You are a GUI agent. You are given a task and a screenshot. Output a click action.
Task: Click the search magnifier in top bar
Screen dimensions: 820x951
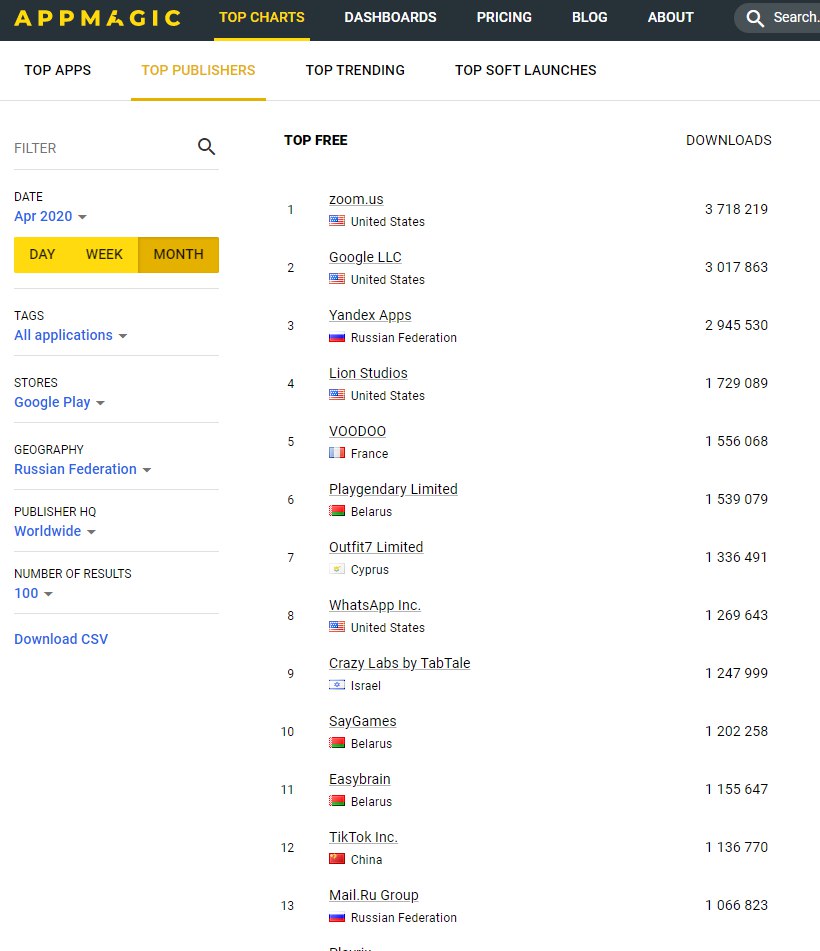click(x=754, y=18)
